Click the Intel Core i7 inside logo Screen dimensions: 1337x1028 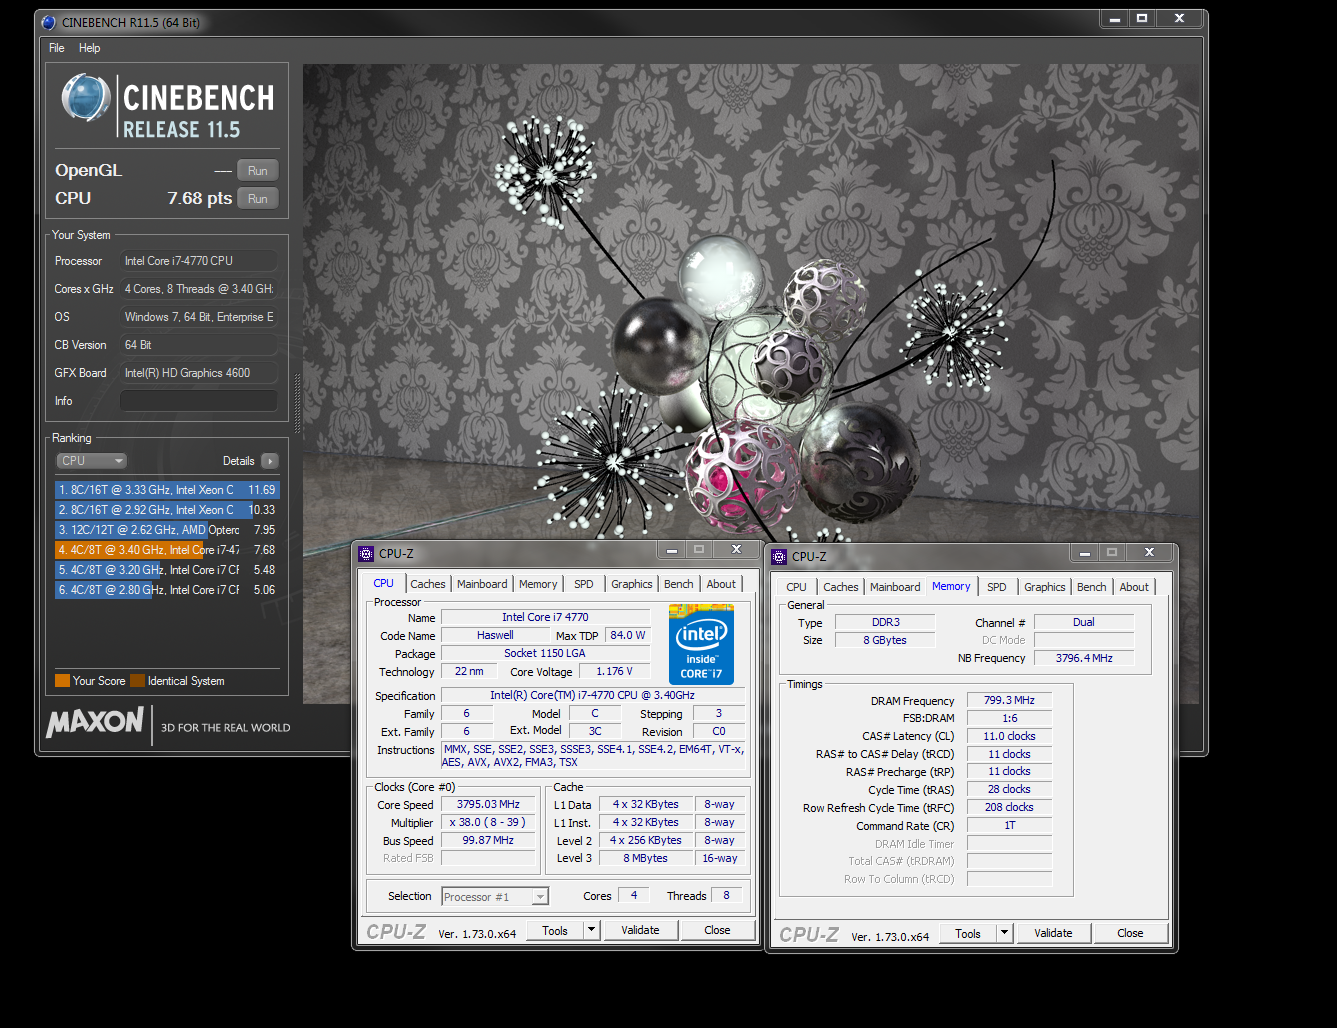point(701,644)
